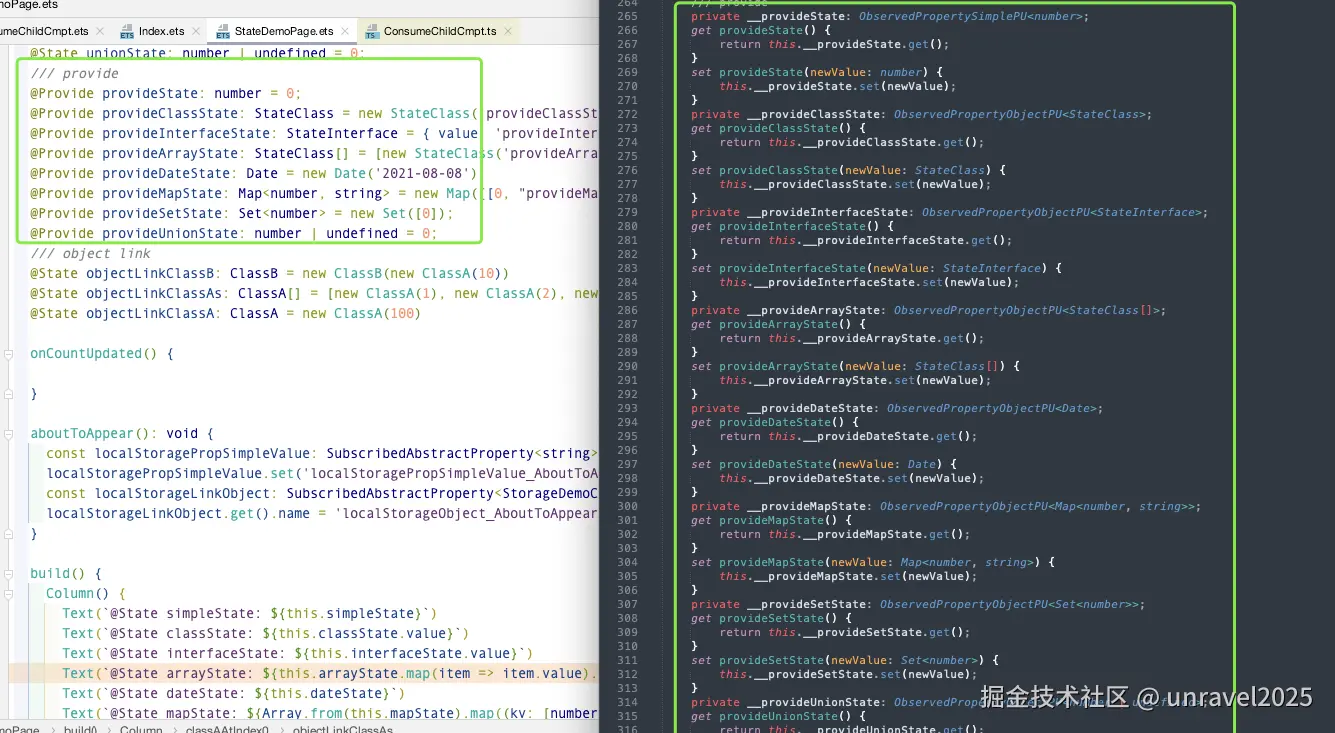Select the StateDemoPage.ets editor tab

pos(284,31)
